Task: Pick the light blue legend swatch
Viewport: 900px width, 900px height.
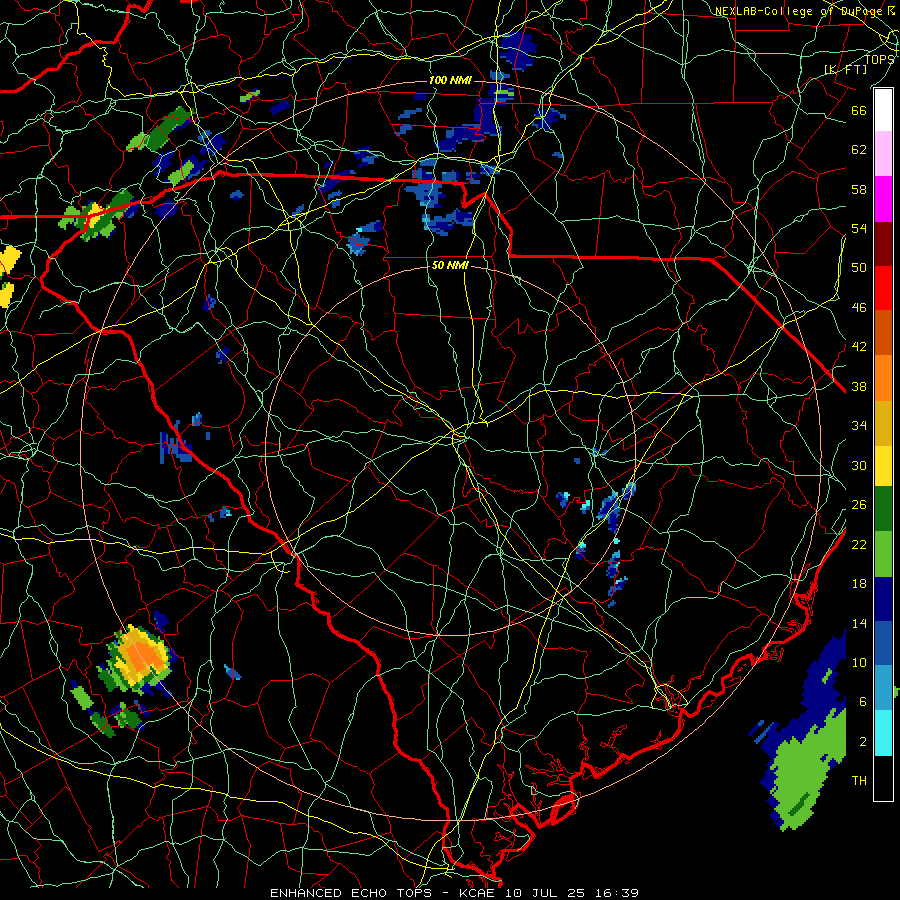Action: (x=883, y=688)
